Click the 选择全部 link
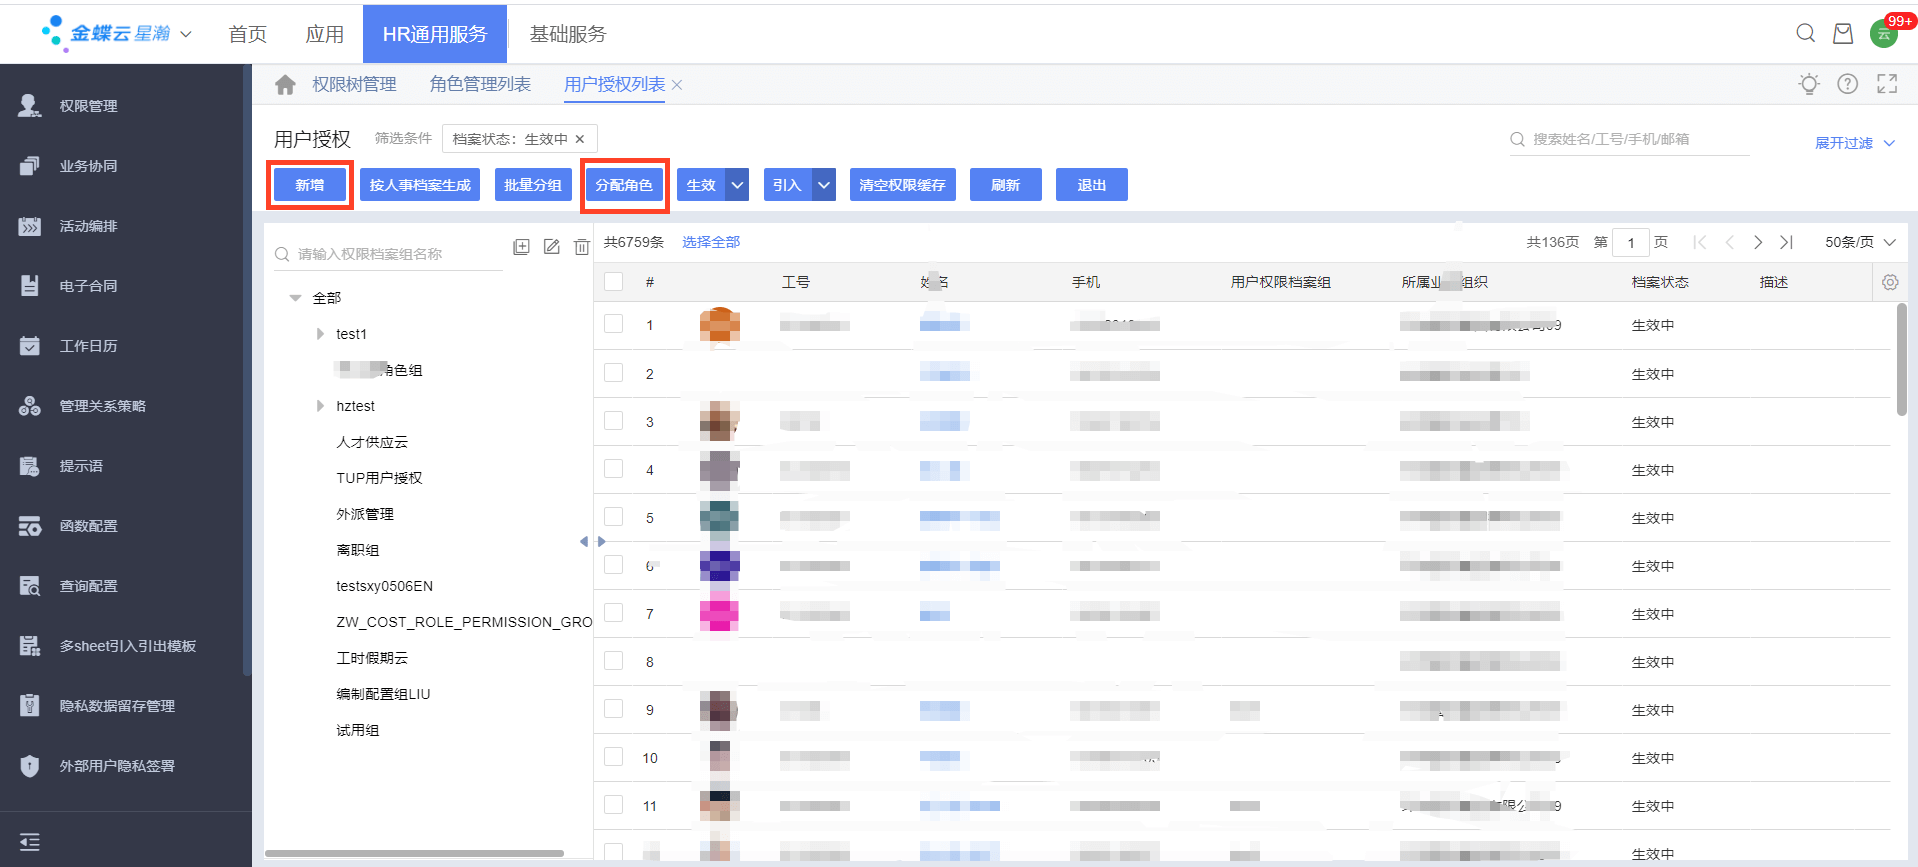The width and height of the screenshot is (1918, 867). point(710,242)
